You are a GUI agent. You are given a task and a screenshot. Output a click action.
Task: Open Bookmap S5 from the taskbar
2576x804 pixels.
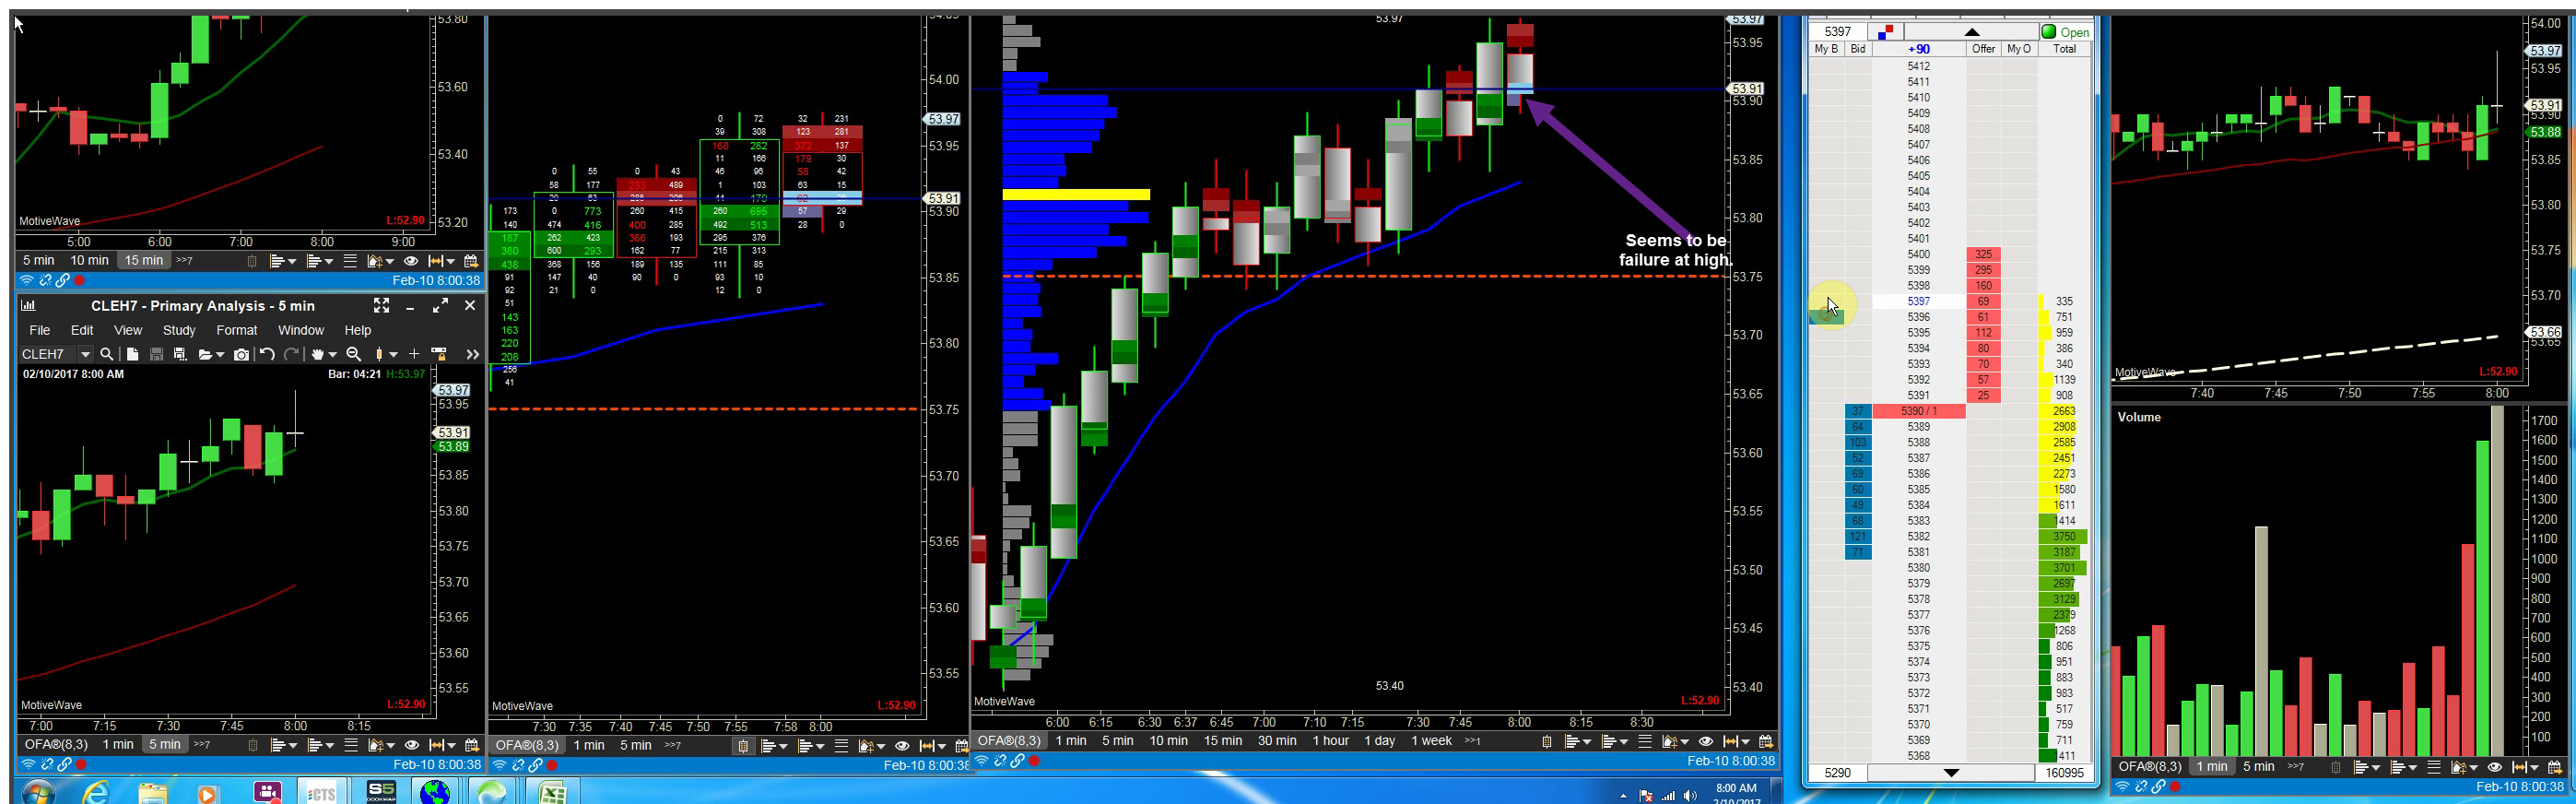tap(381, 792)
